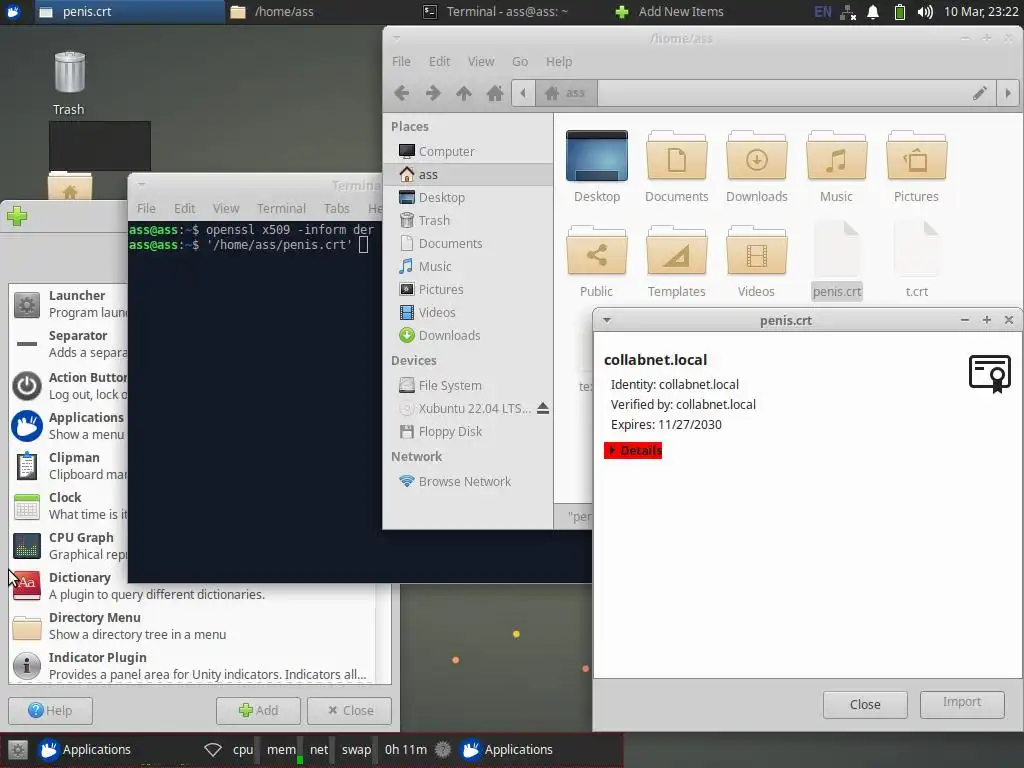Open the Public folder icon
The width and height of the screenshot is (1024, 768).
(596, 251)
